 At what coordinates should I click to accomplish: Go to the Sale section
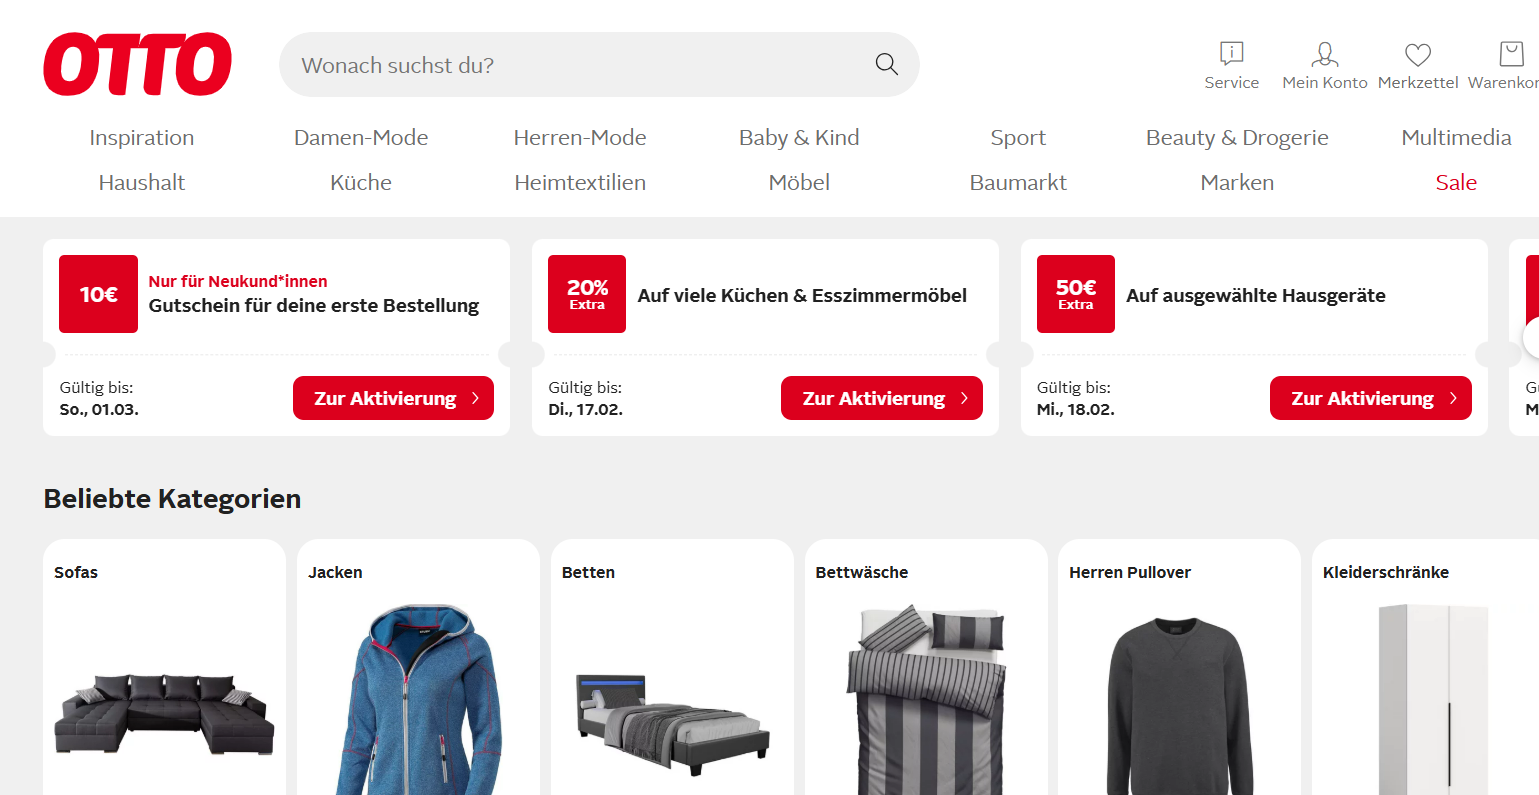[1456, 183]
